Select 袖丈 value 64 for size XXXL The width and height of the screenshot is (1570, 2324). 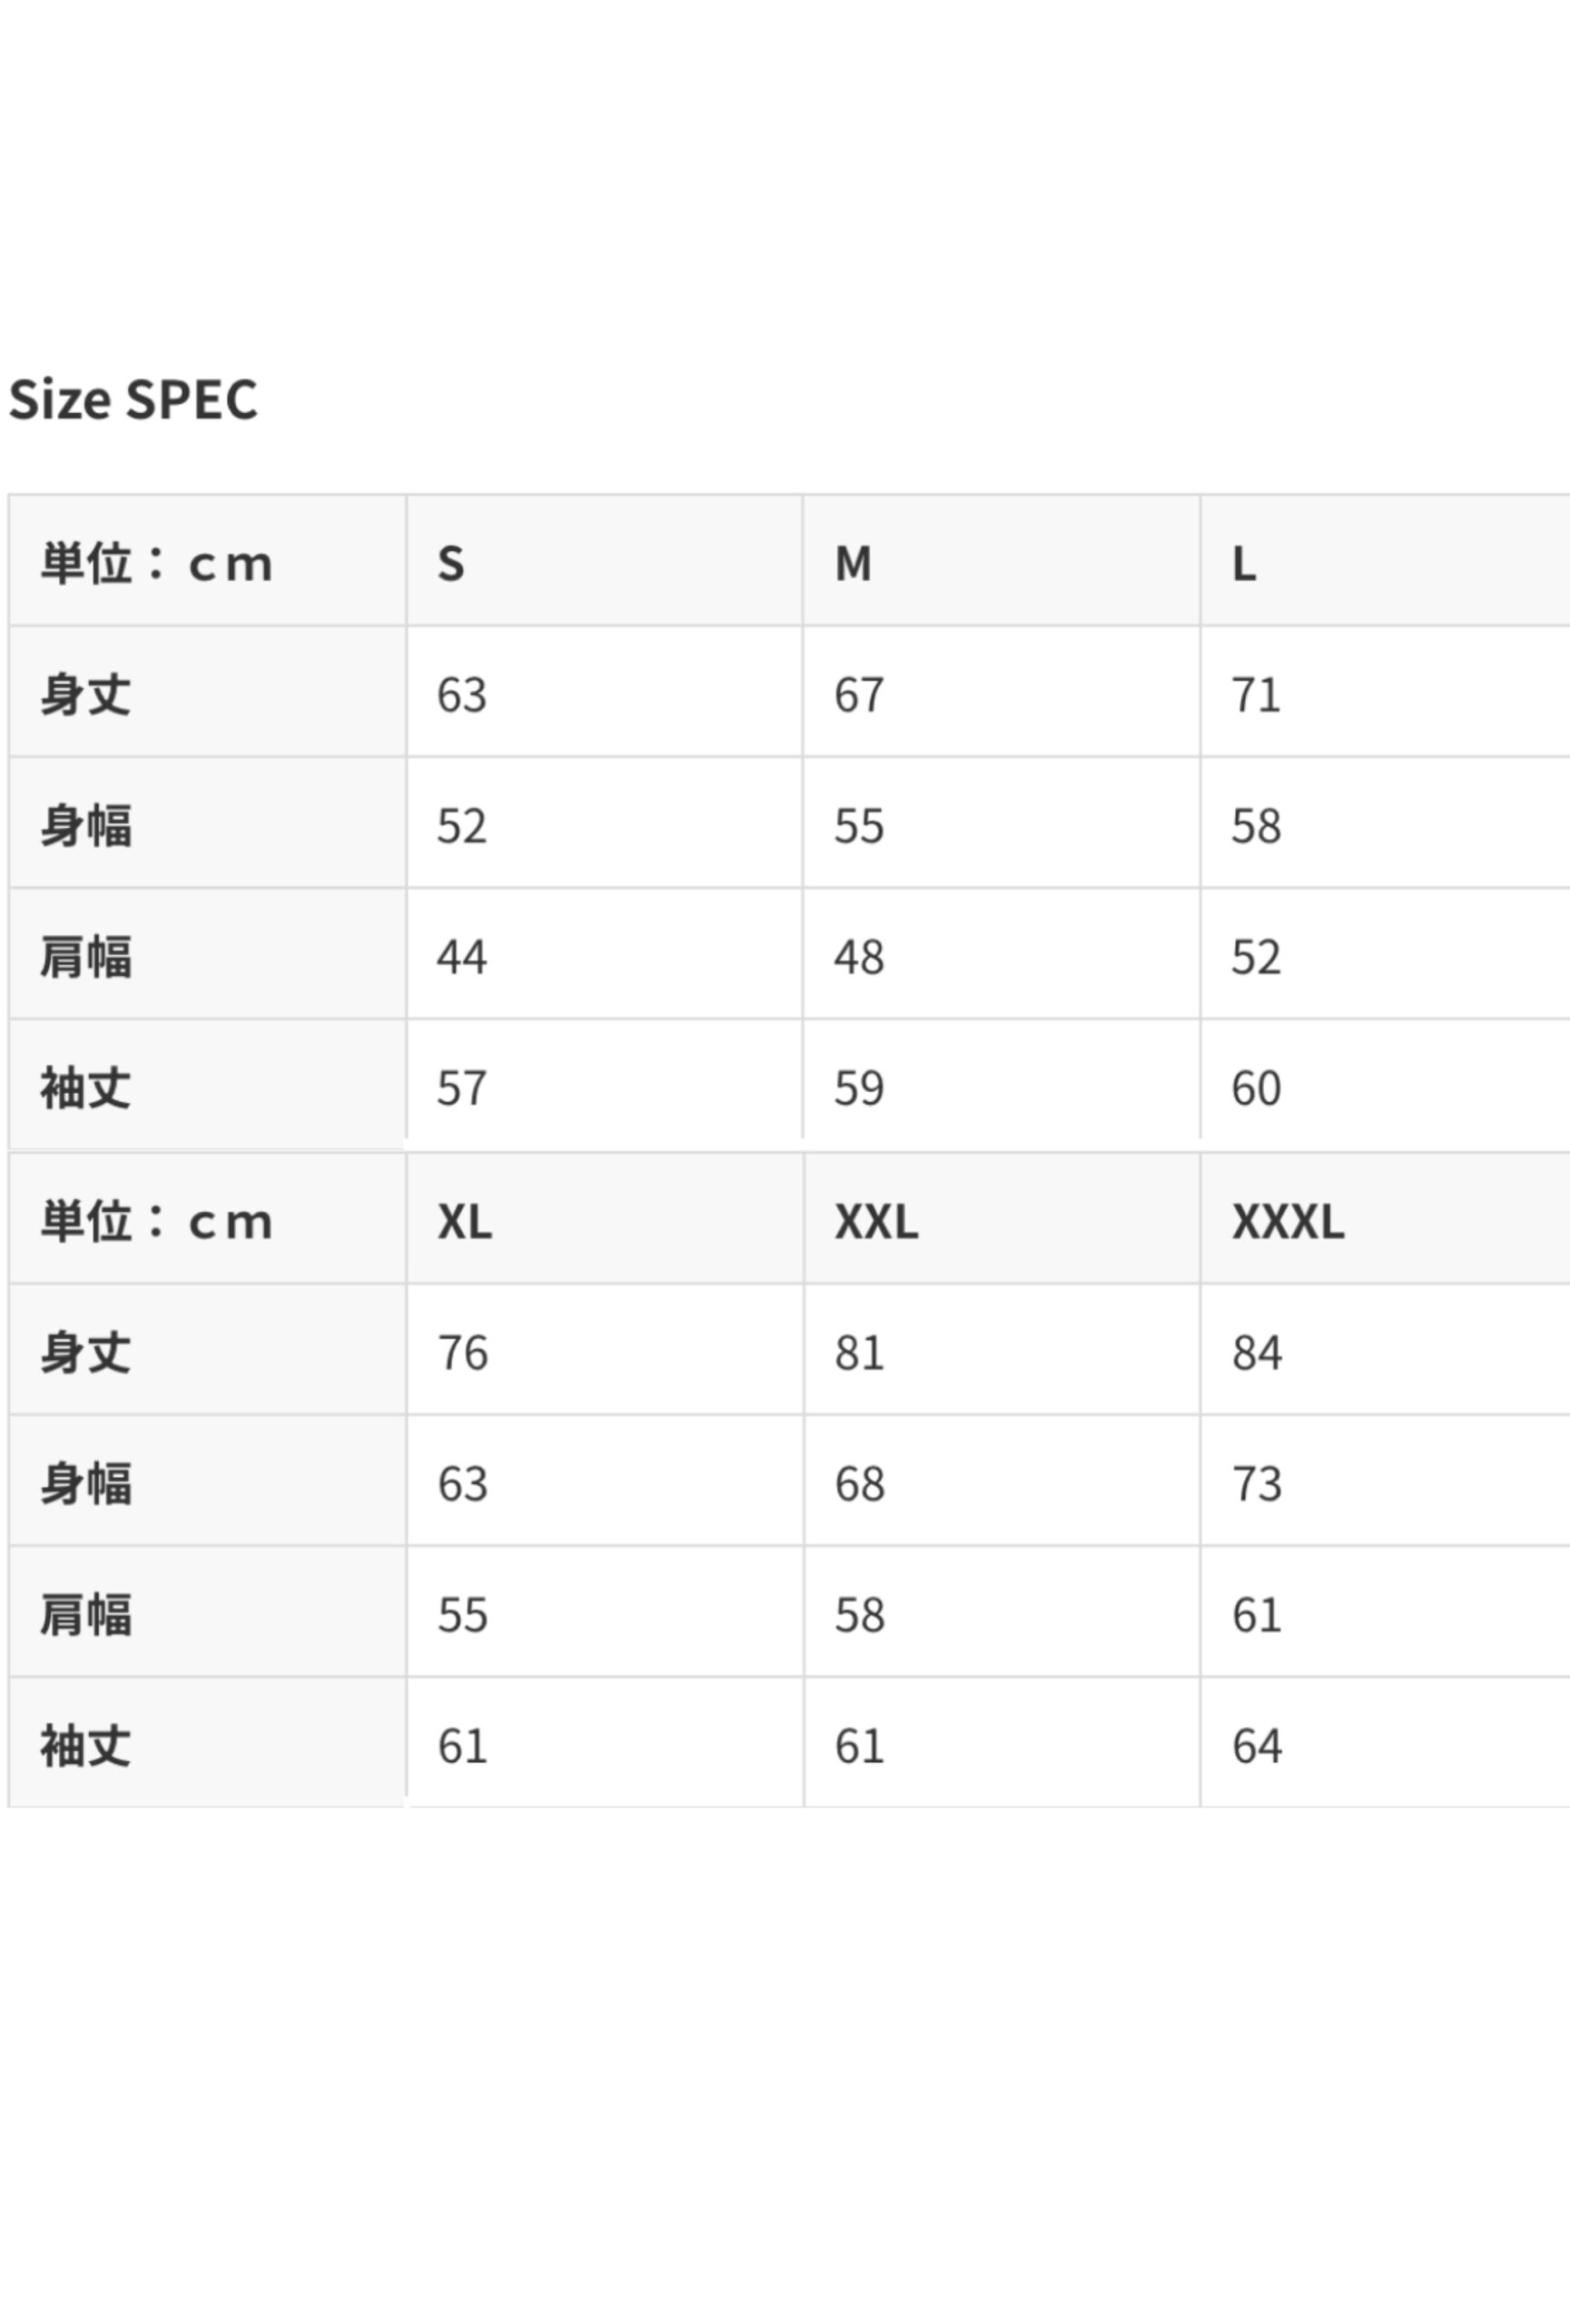pos(1257,1746)
